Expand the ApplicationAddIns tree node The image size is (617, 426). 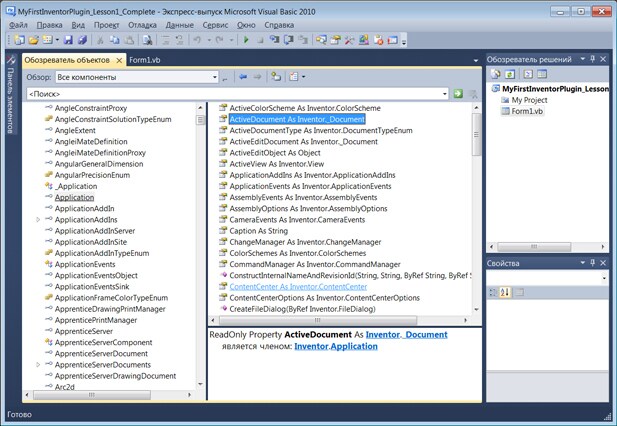tap(38, 219)
